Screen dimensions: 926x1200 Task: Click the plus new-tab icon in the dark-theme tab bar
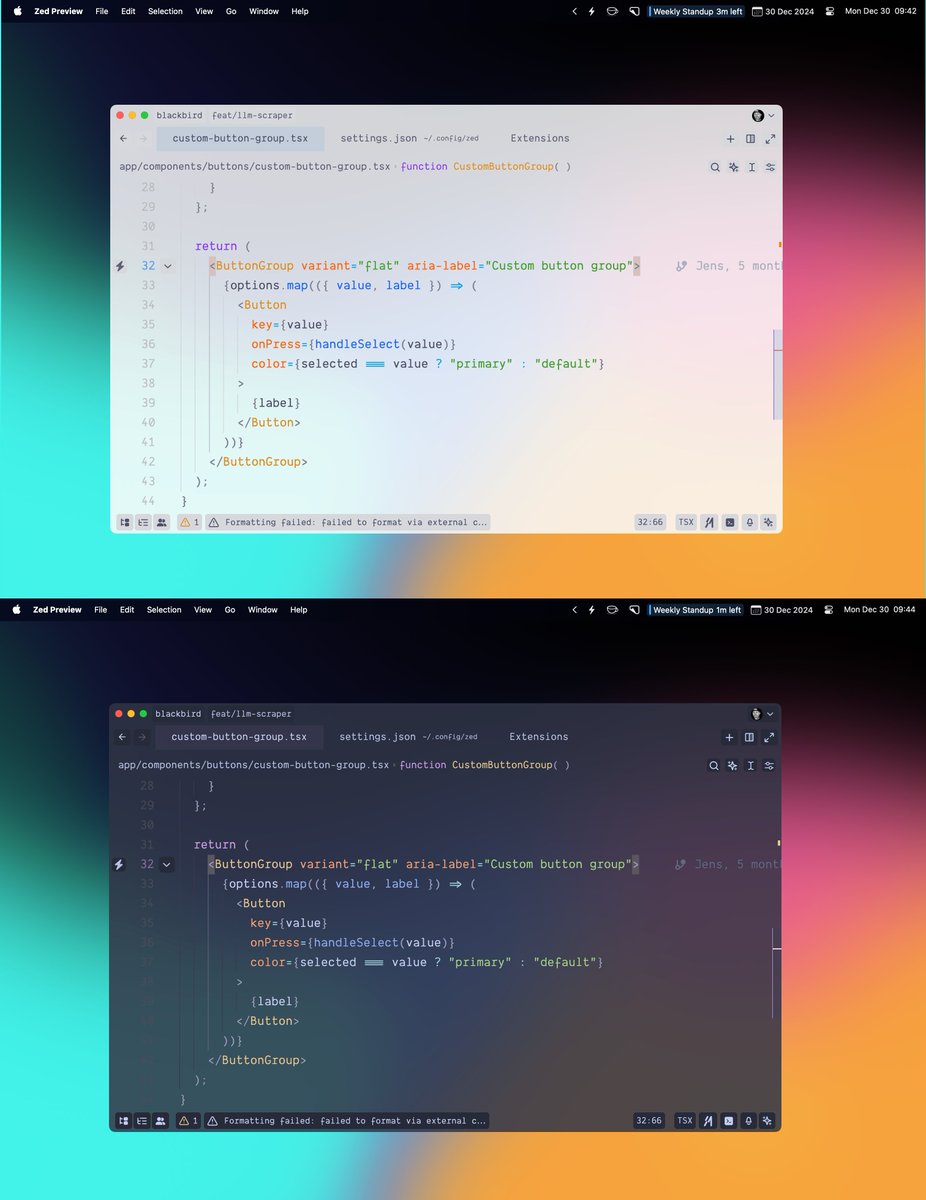click(729, 737)
